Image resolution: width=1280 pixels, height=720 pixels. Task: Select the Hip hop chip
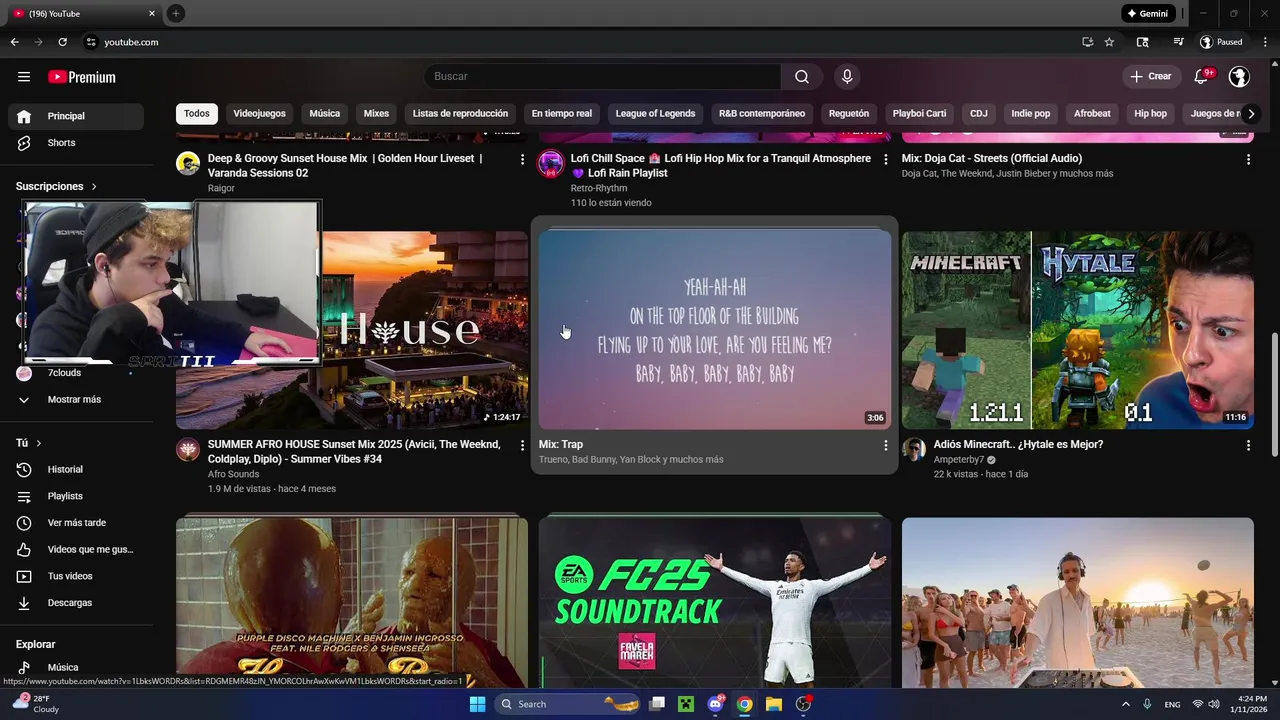click(1150, 114)
